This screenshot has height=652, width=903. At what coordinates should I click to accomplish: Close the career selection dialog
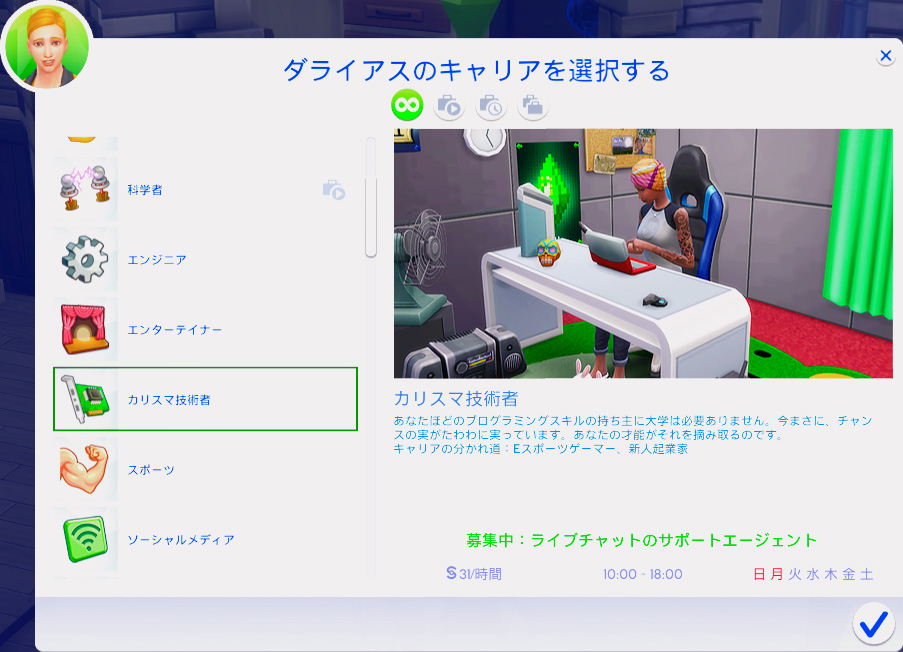pyautogui.click(x=886, y=56)
